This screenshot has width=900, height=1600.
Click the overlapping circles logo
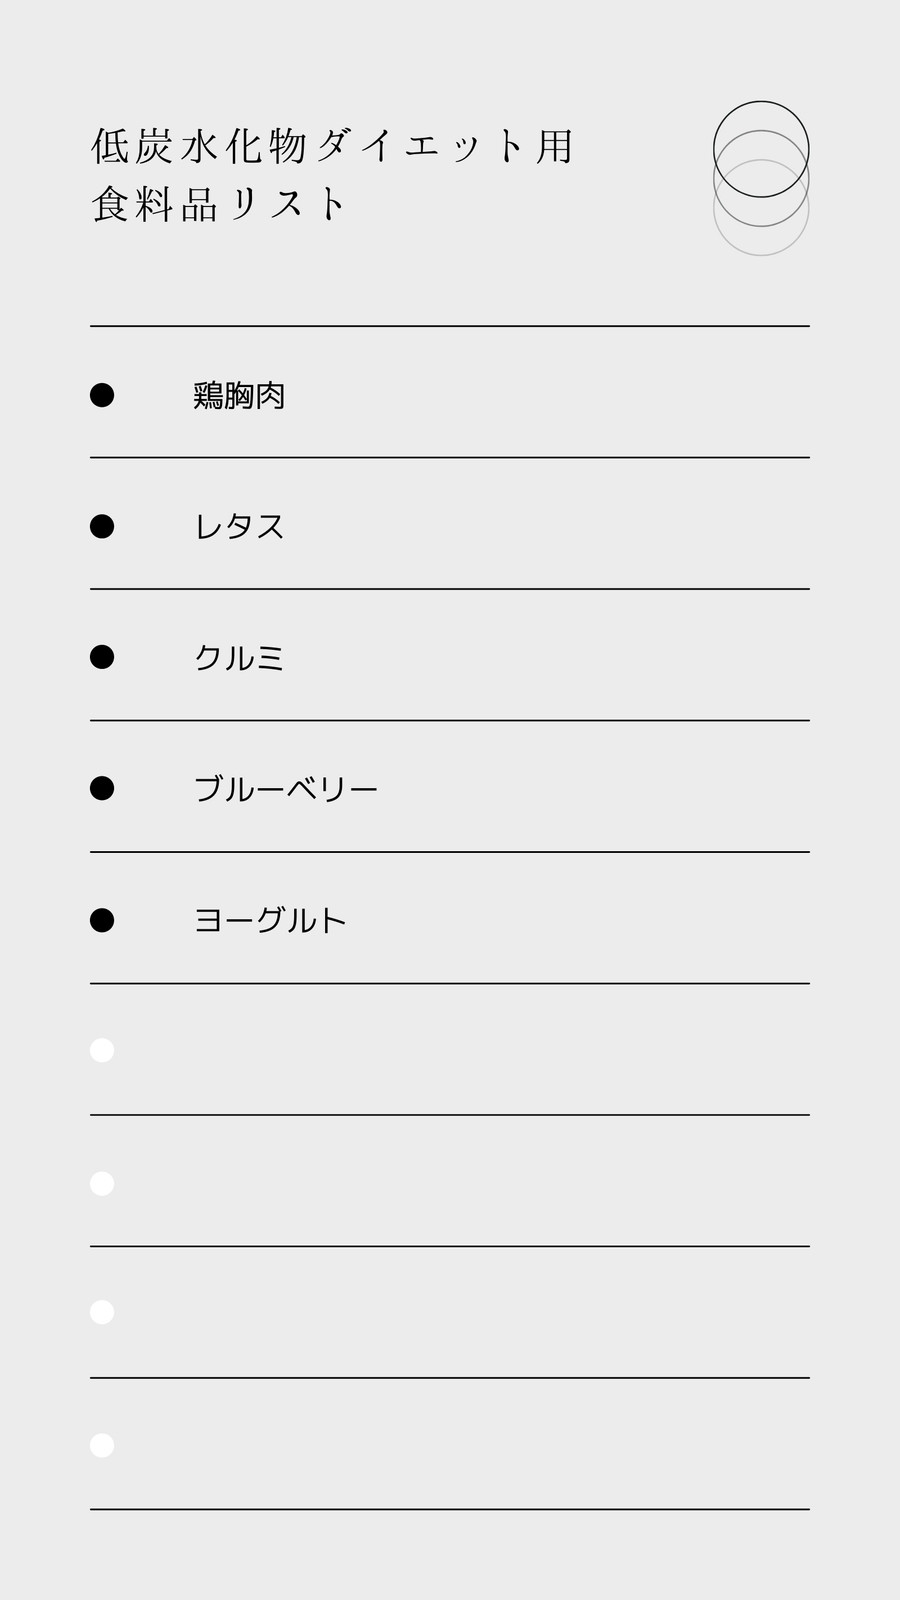tap(761, 178)
